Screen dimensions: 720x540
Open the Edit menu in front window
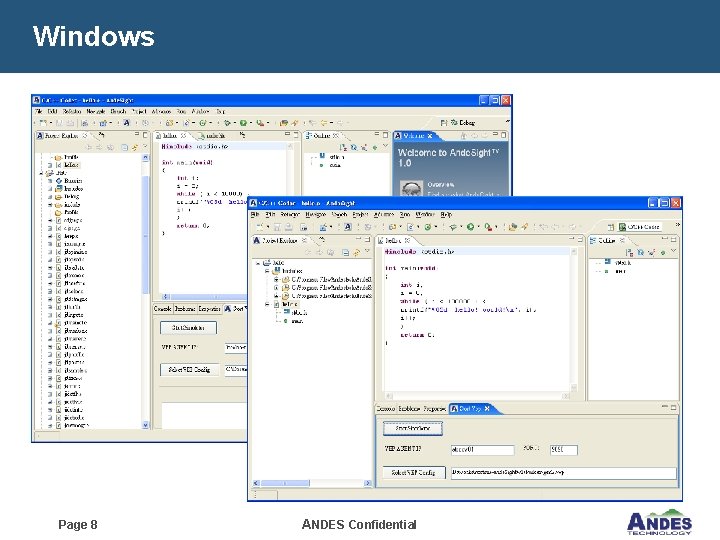pyautogui.click(x=270, y=214)
